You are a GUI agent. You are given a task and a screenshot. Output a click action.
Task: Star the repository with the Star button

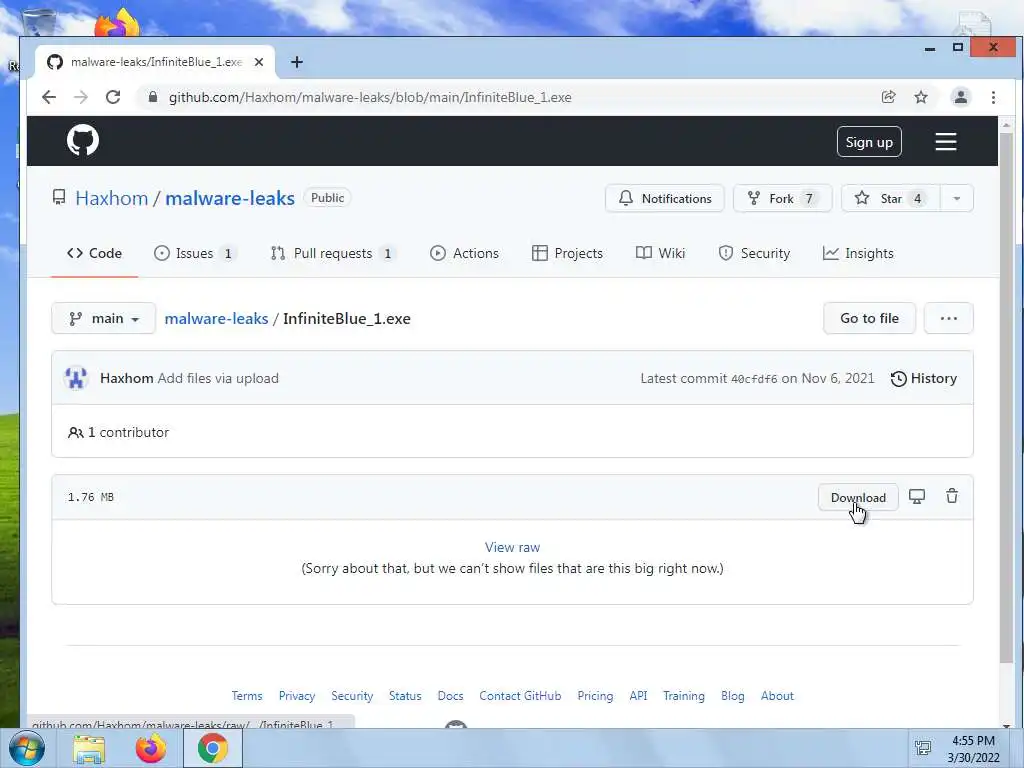coord(891,199)
